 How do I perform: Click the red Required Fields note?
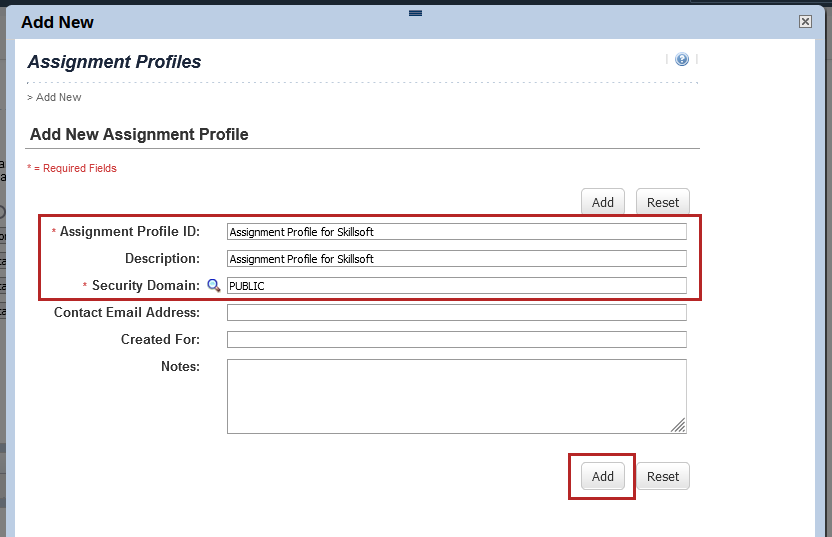point(72,168)
